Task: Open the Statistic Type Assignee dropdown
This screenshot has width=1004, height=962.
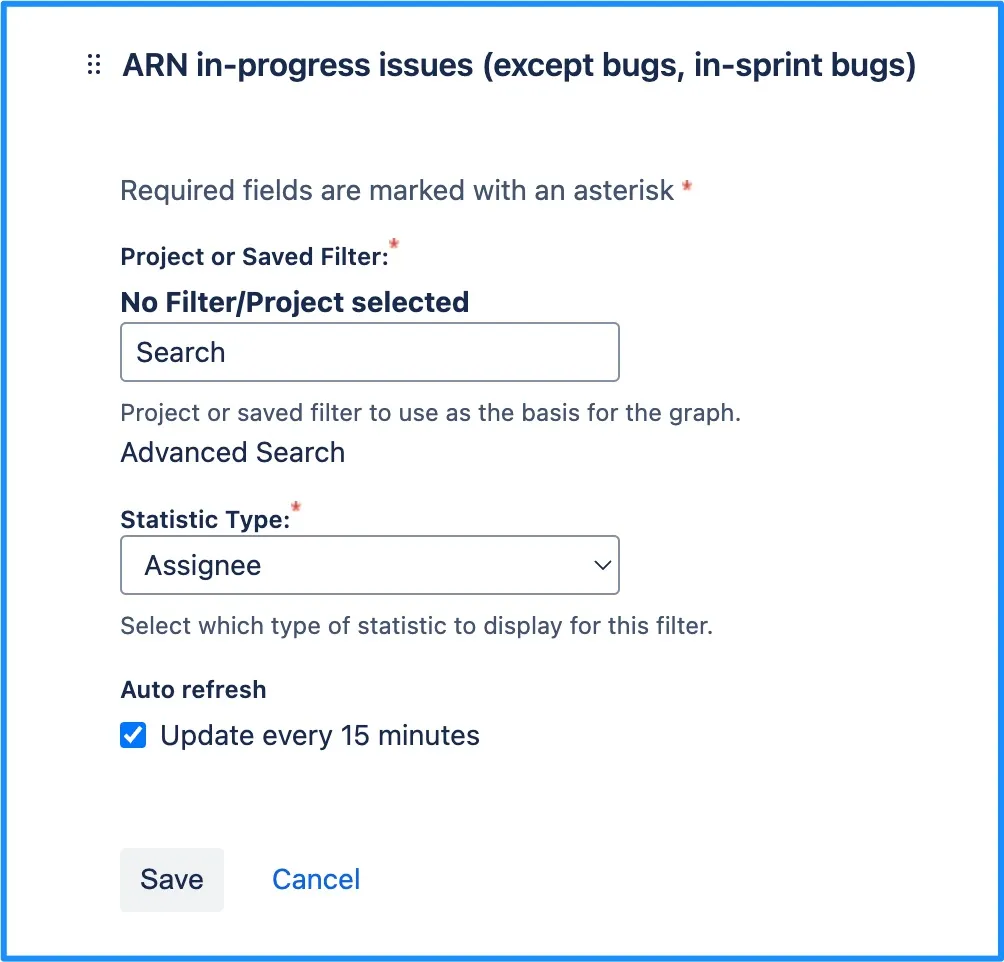Action: click(x=369, y=565)
